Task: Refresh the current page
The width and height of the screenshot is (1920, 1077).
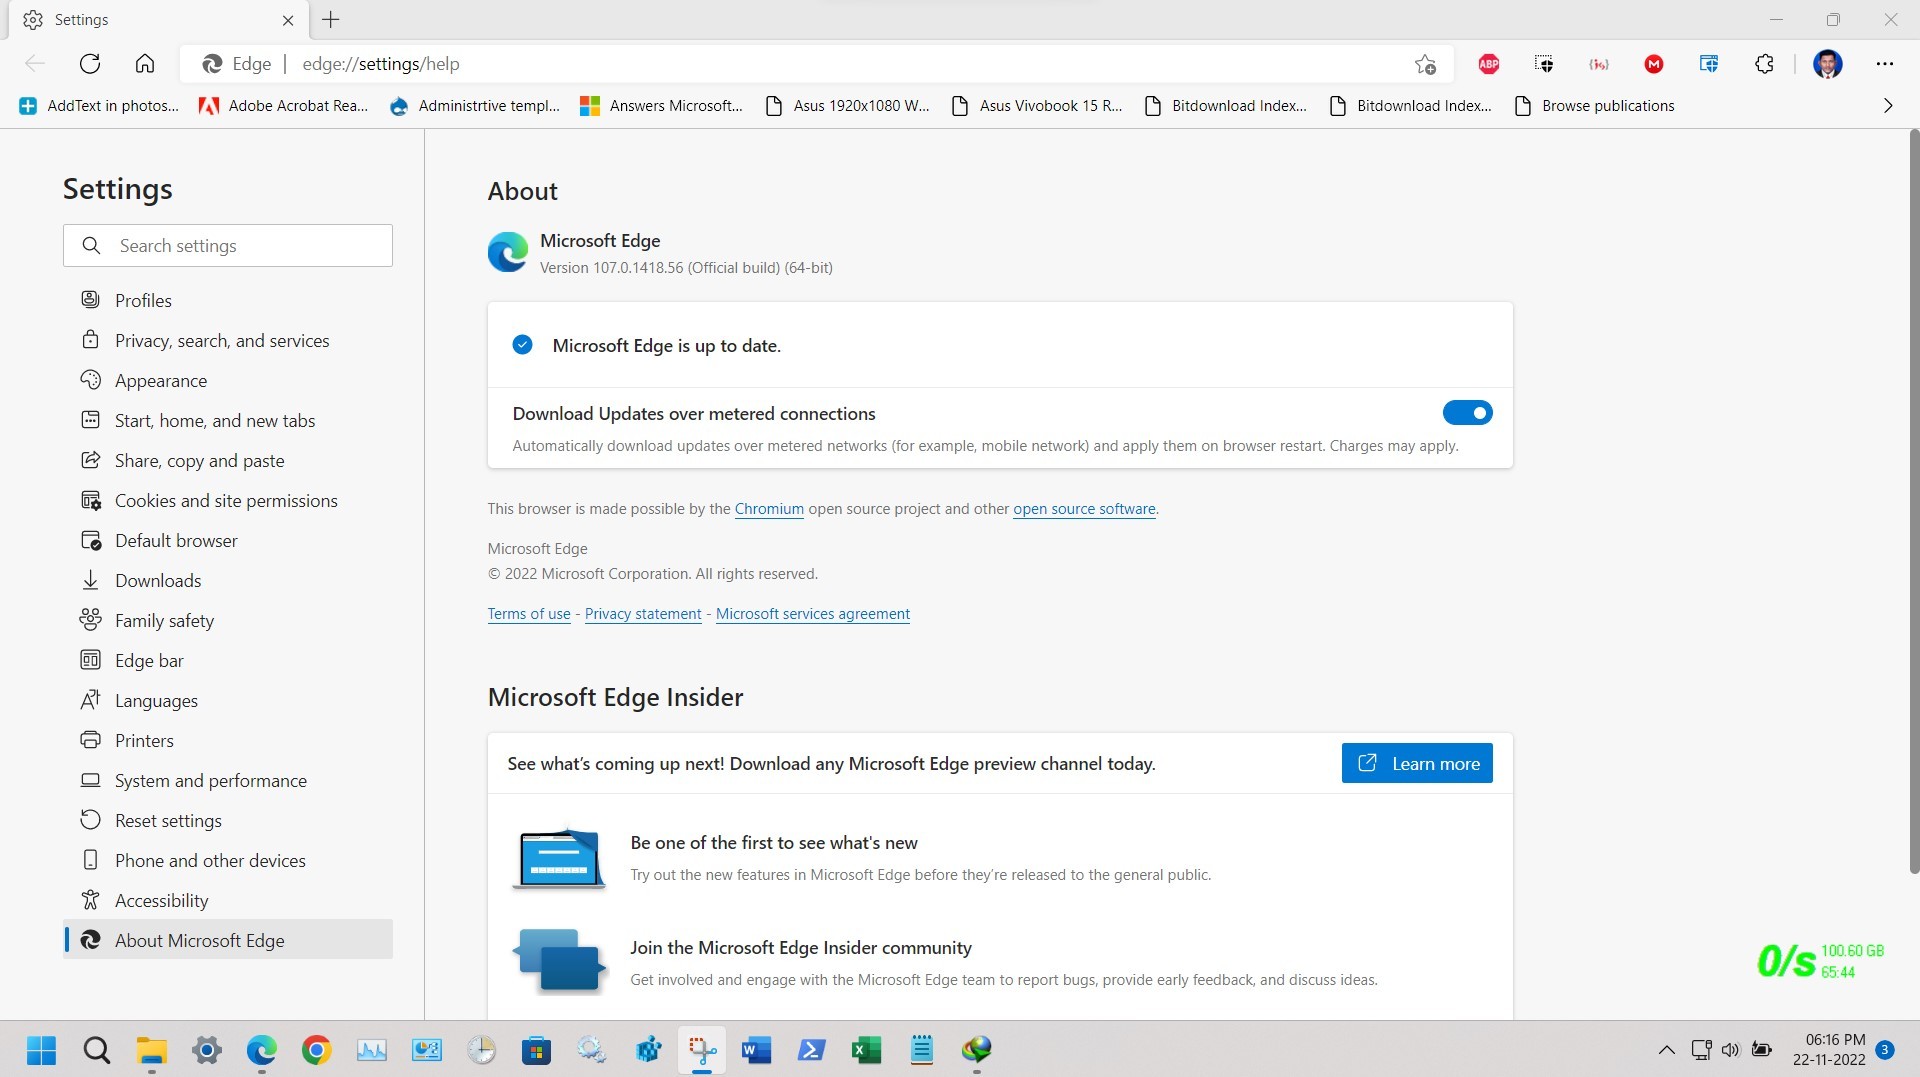Action: (x=90, y=63)
